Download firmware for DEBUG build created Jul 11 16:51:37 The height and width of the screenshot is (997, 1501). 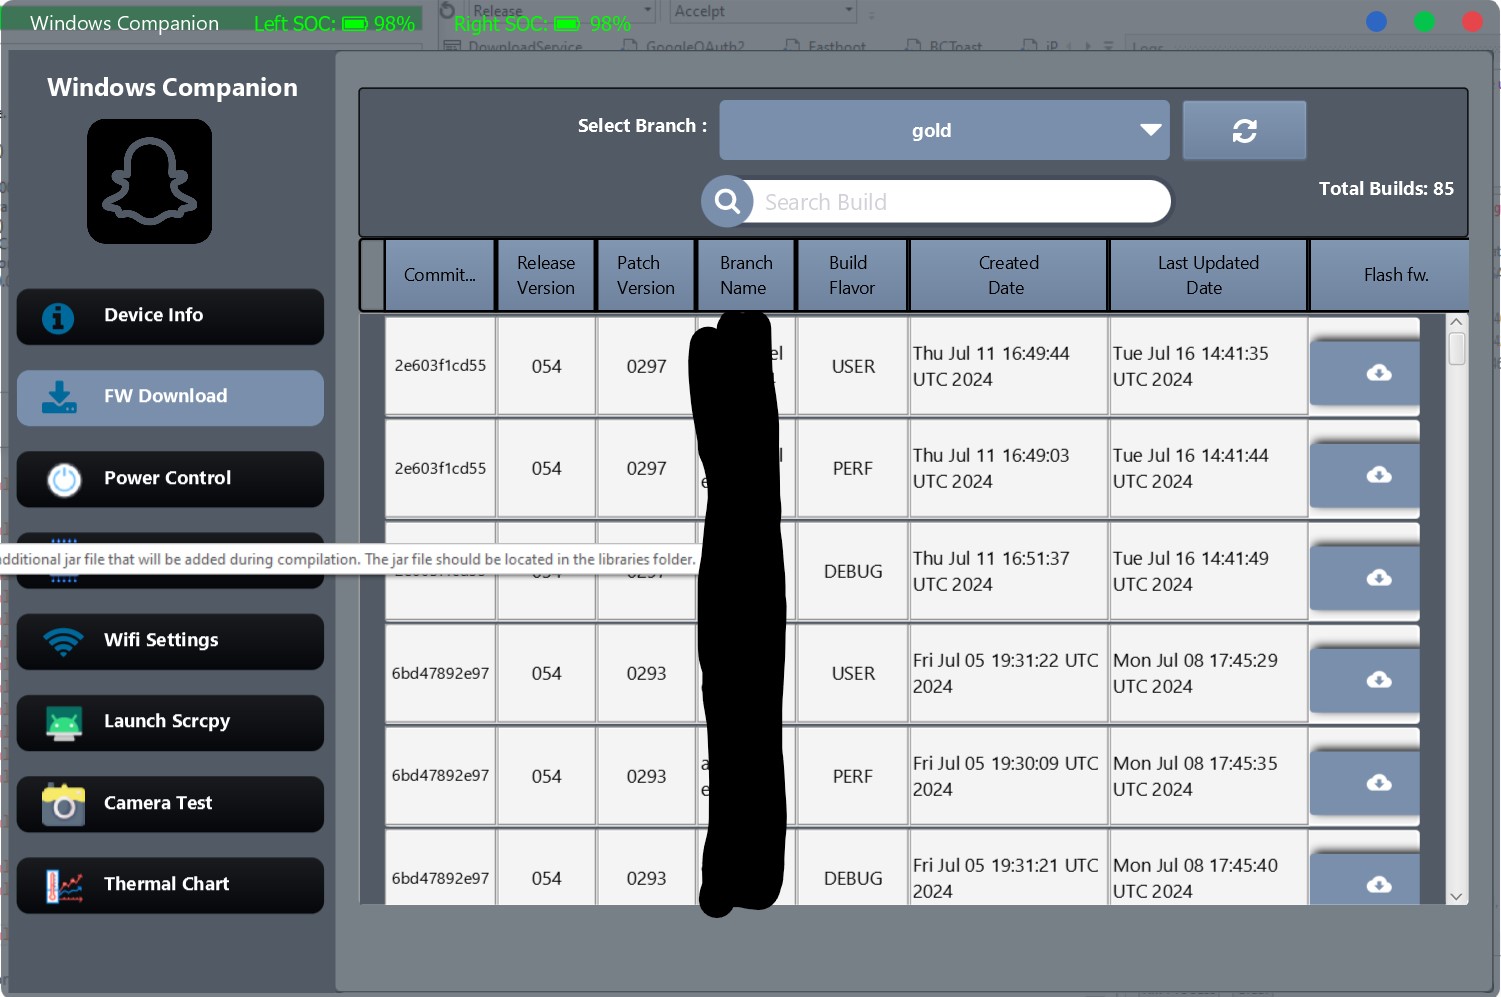point(1364,578)
